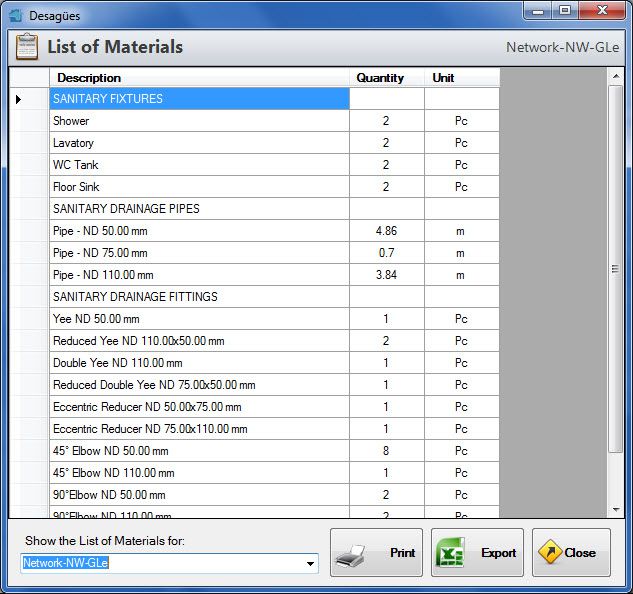Click the Description column header
This screenshot has width=633, height=594.
pyautogui.click(x=198, y=77)
